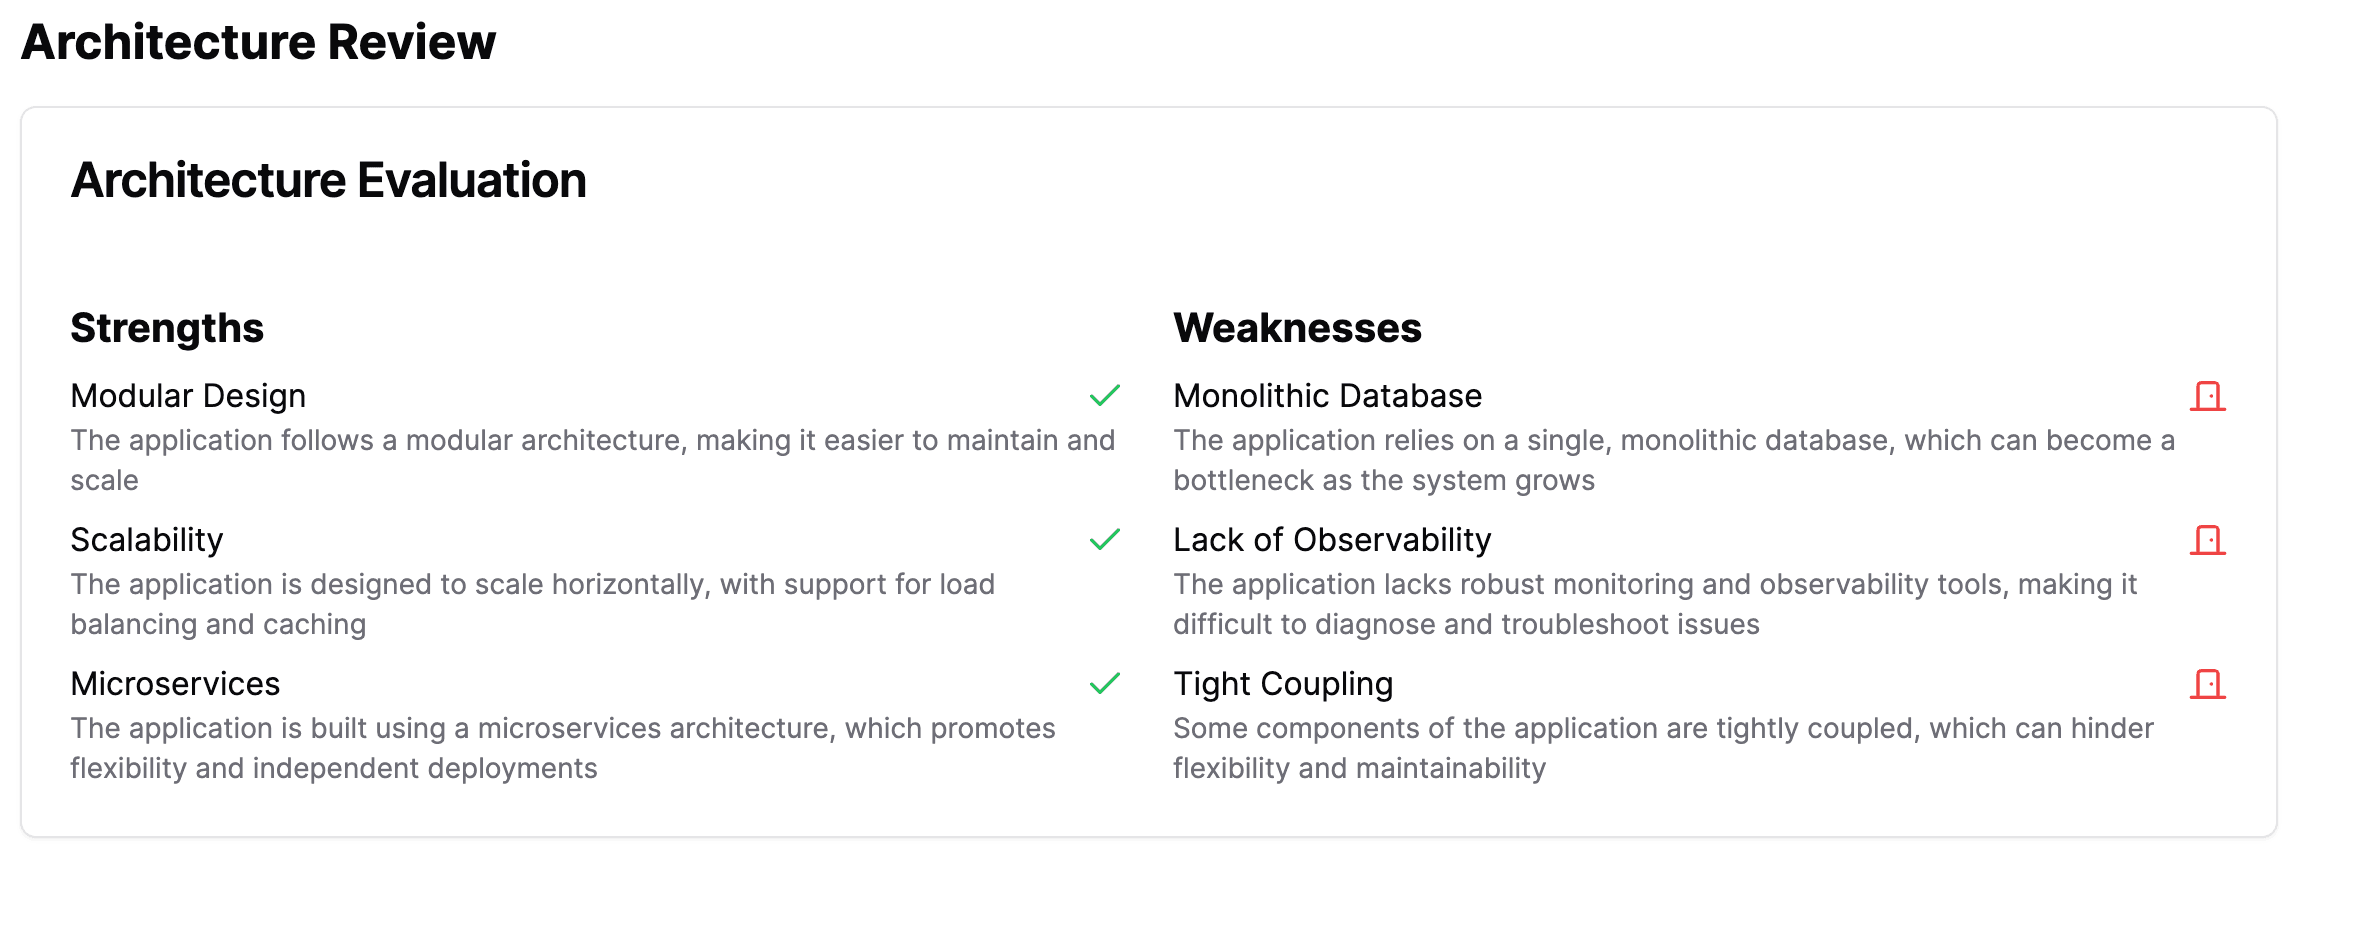Viewport: 2354px width, 930px height.
Task: Click the description about monitoring tools
Action: click(x=1655, y=604)
